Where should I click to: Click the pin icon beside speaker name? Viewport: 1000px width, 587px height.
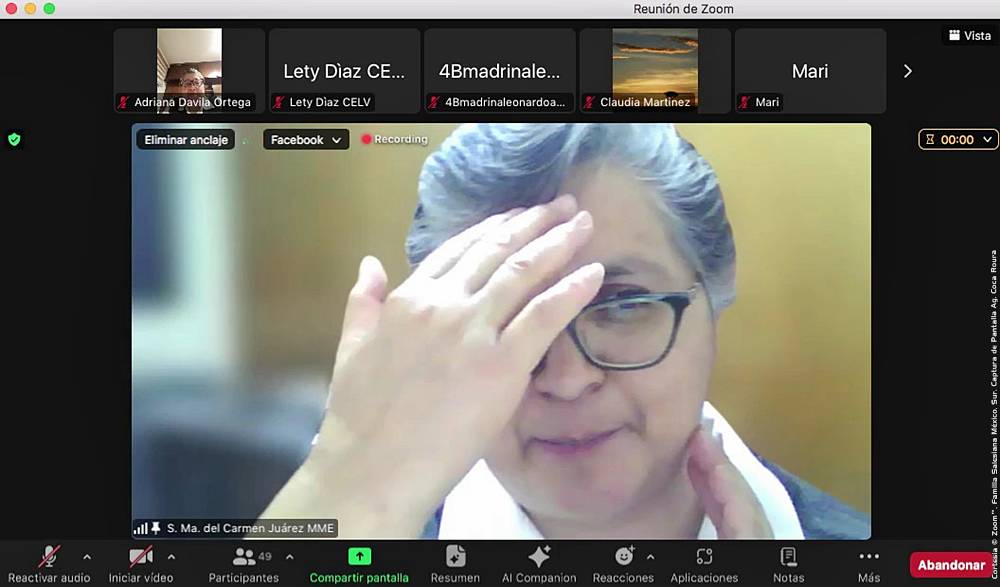click(156, 528)
